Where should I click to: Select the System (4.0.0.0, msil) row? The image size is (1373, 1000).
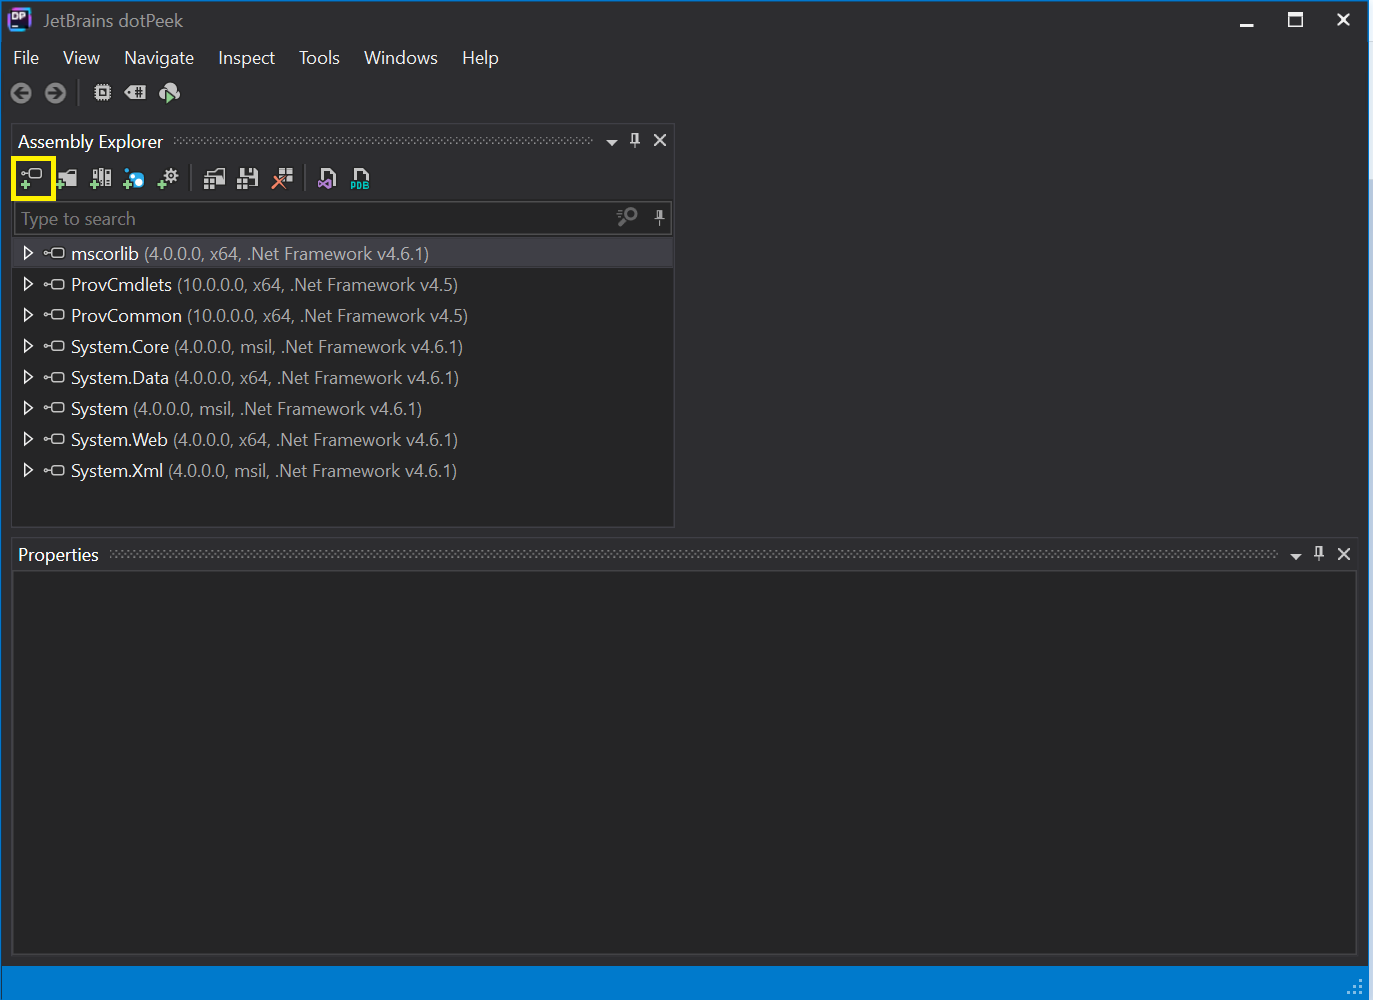pos(343,408)
